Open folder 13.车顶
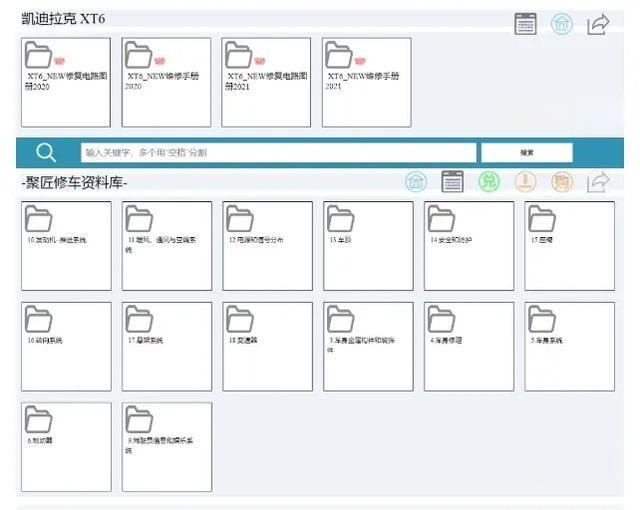 pyautogui.click(x=368, y=246)
